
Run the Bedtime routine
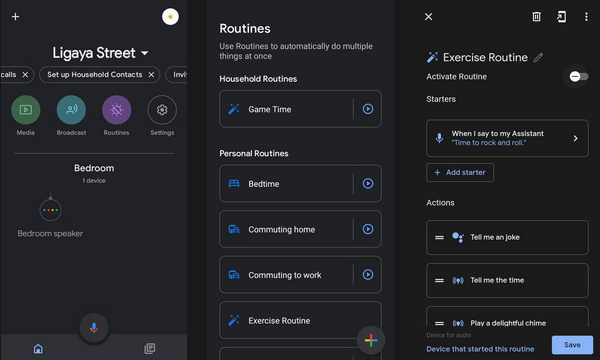(x=368, y=184)
